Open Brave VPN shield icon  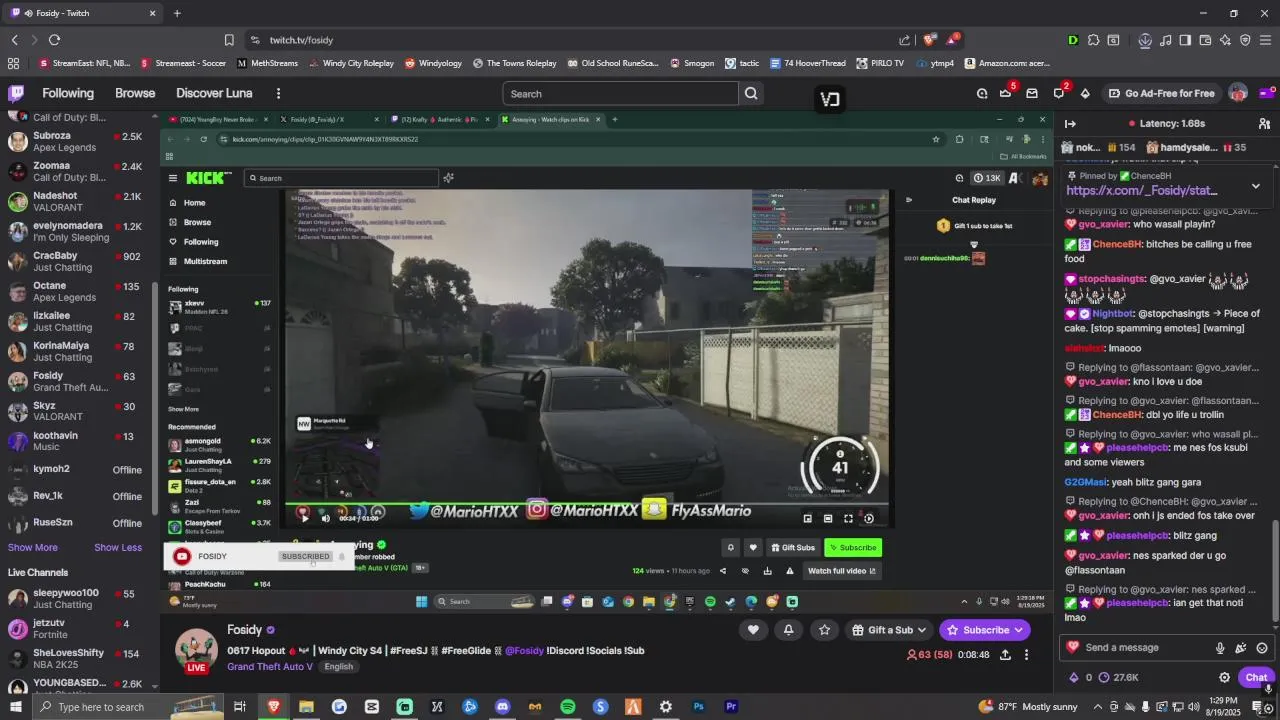click(x=1245, y=40)
